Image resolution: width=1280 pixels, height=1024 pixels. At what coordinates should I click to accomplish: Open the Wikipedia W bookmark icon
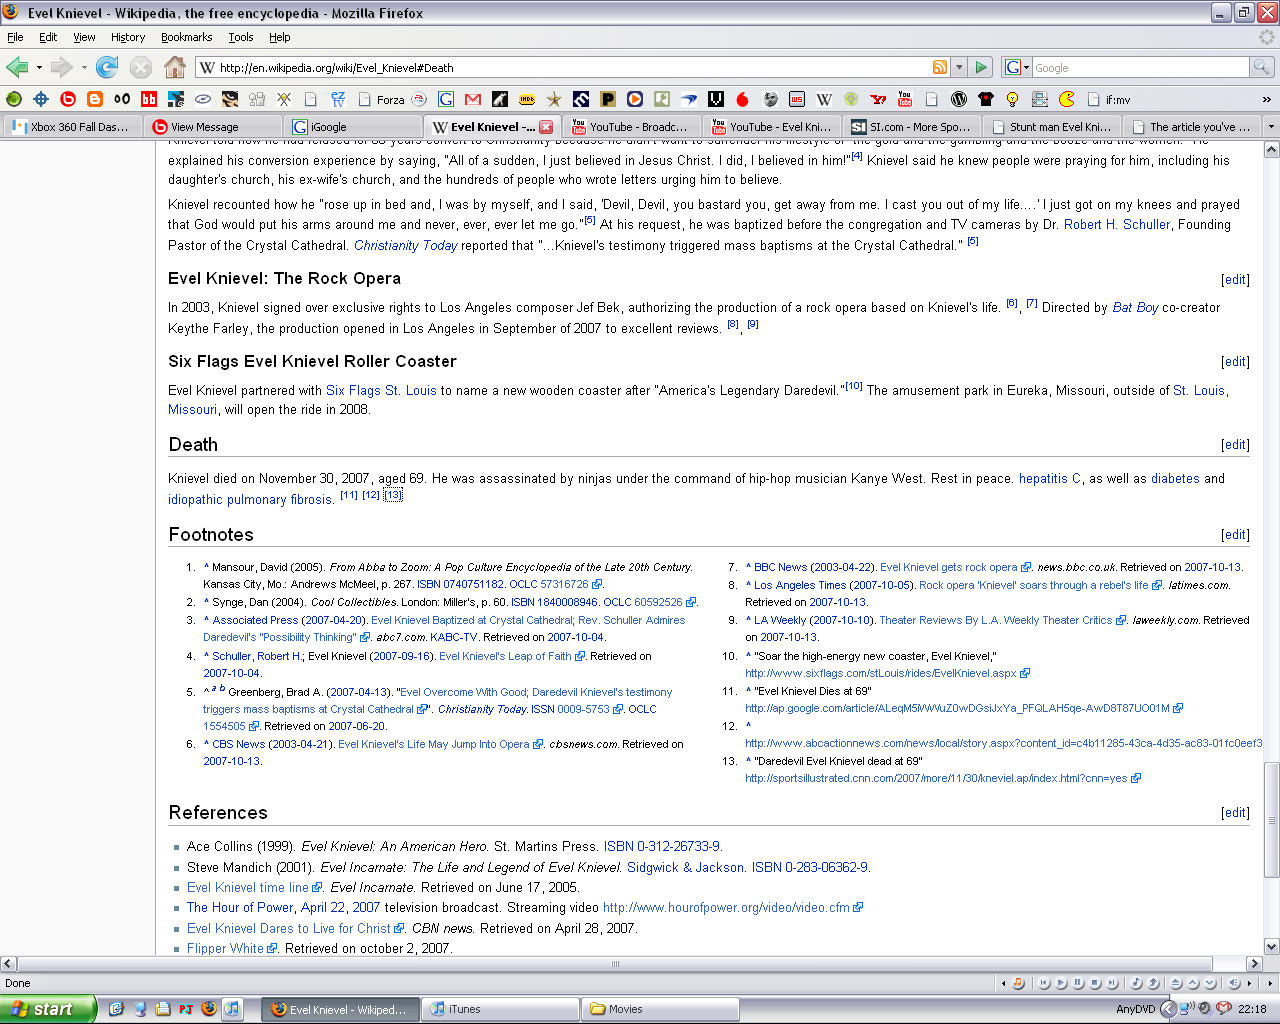tap(824, 99)
